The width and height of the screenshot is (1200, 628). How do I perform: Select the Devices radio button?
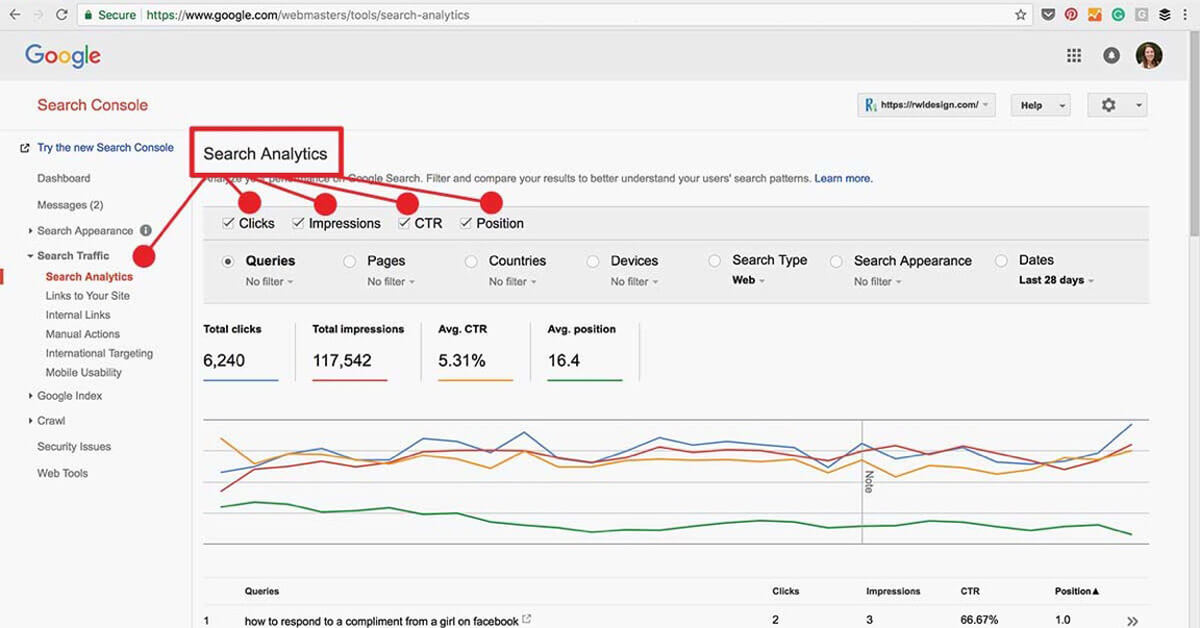click(x=593, y=261)
